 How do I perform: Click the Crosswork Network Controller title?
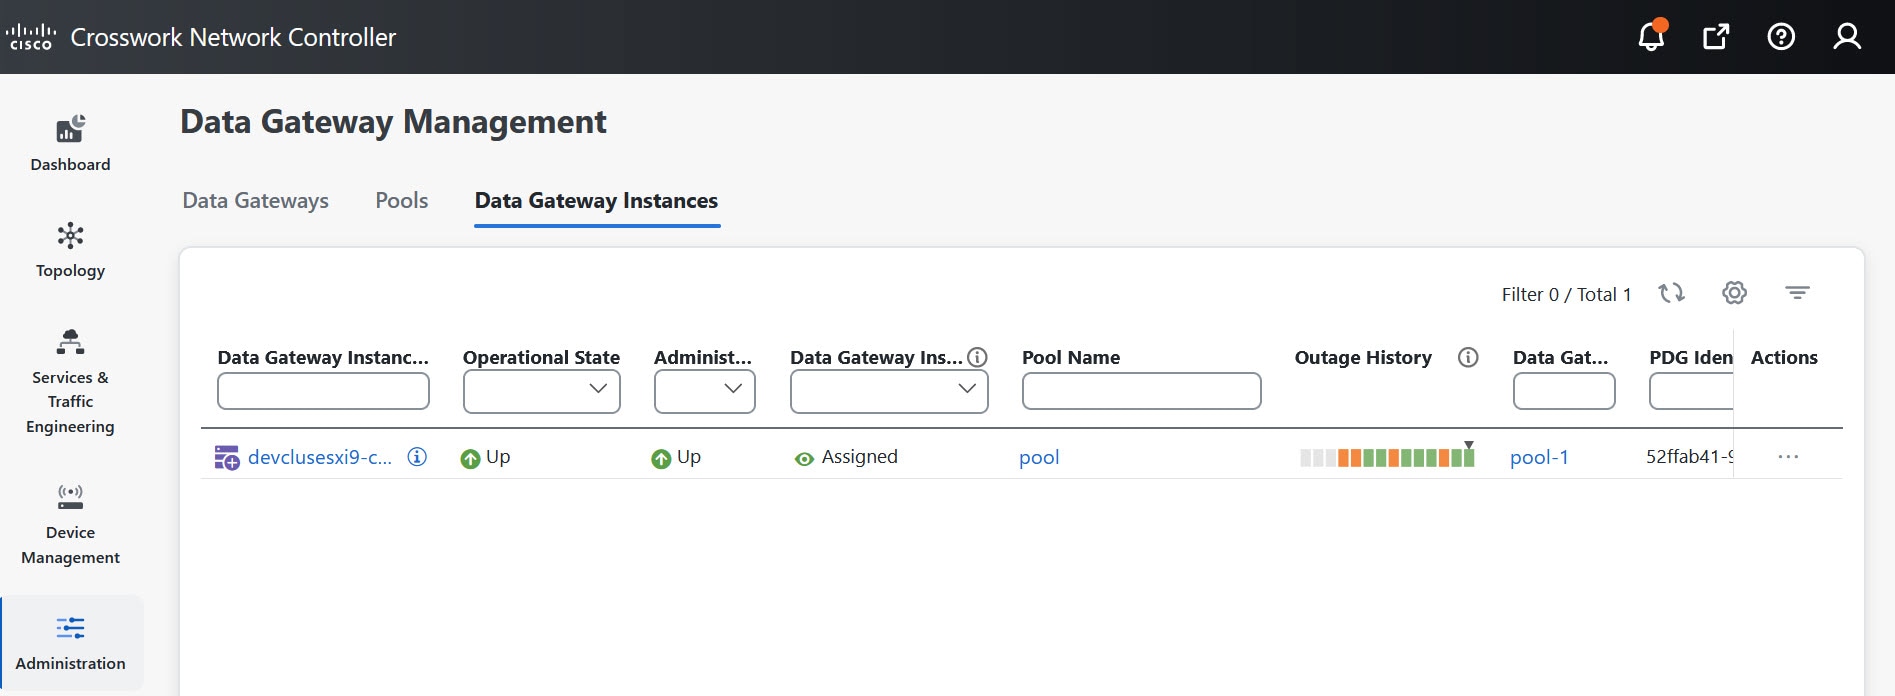(x=233, y=37)
